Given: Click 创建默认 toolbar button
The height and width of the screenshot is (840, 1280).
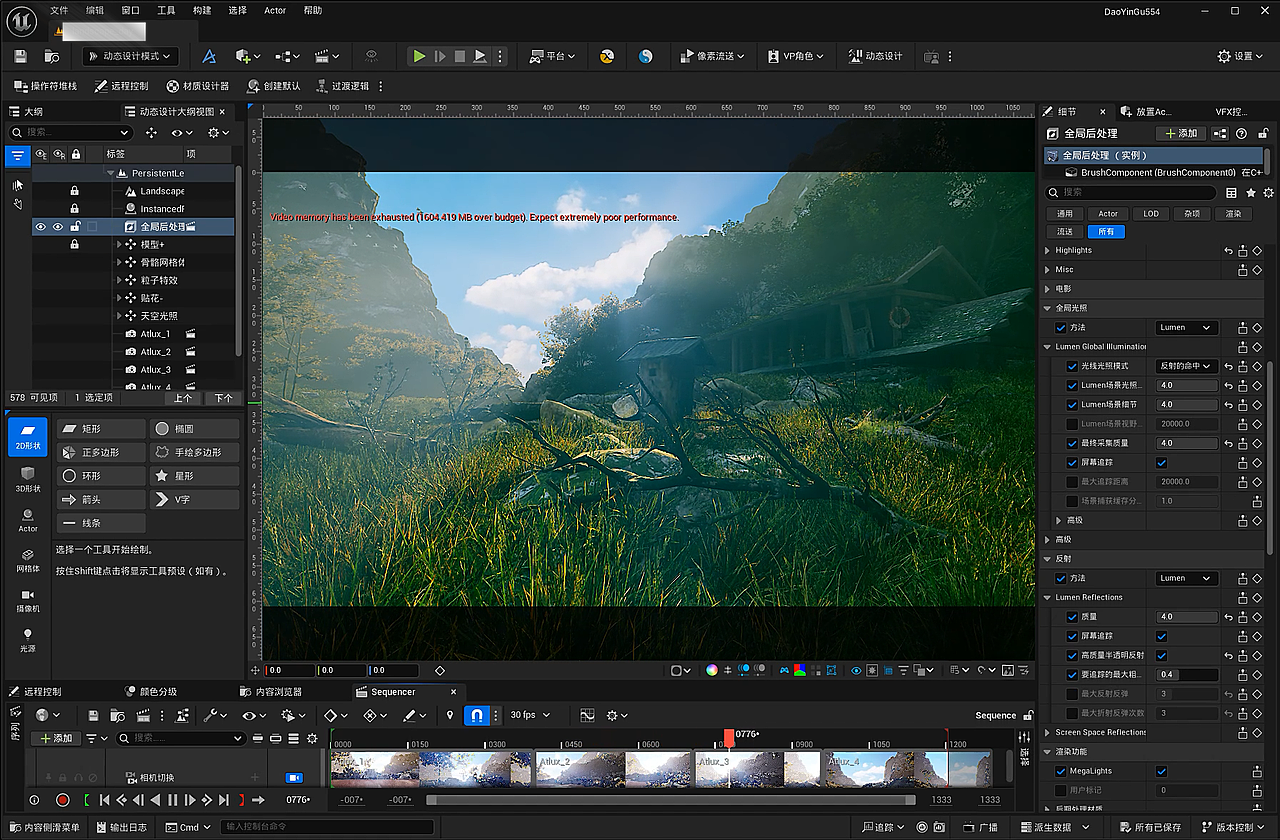Looking at the screenshot, I should [x=274, y=86].
